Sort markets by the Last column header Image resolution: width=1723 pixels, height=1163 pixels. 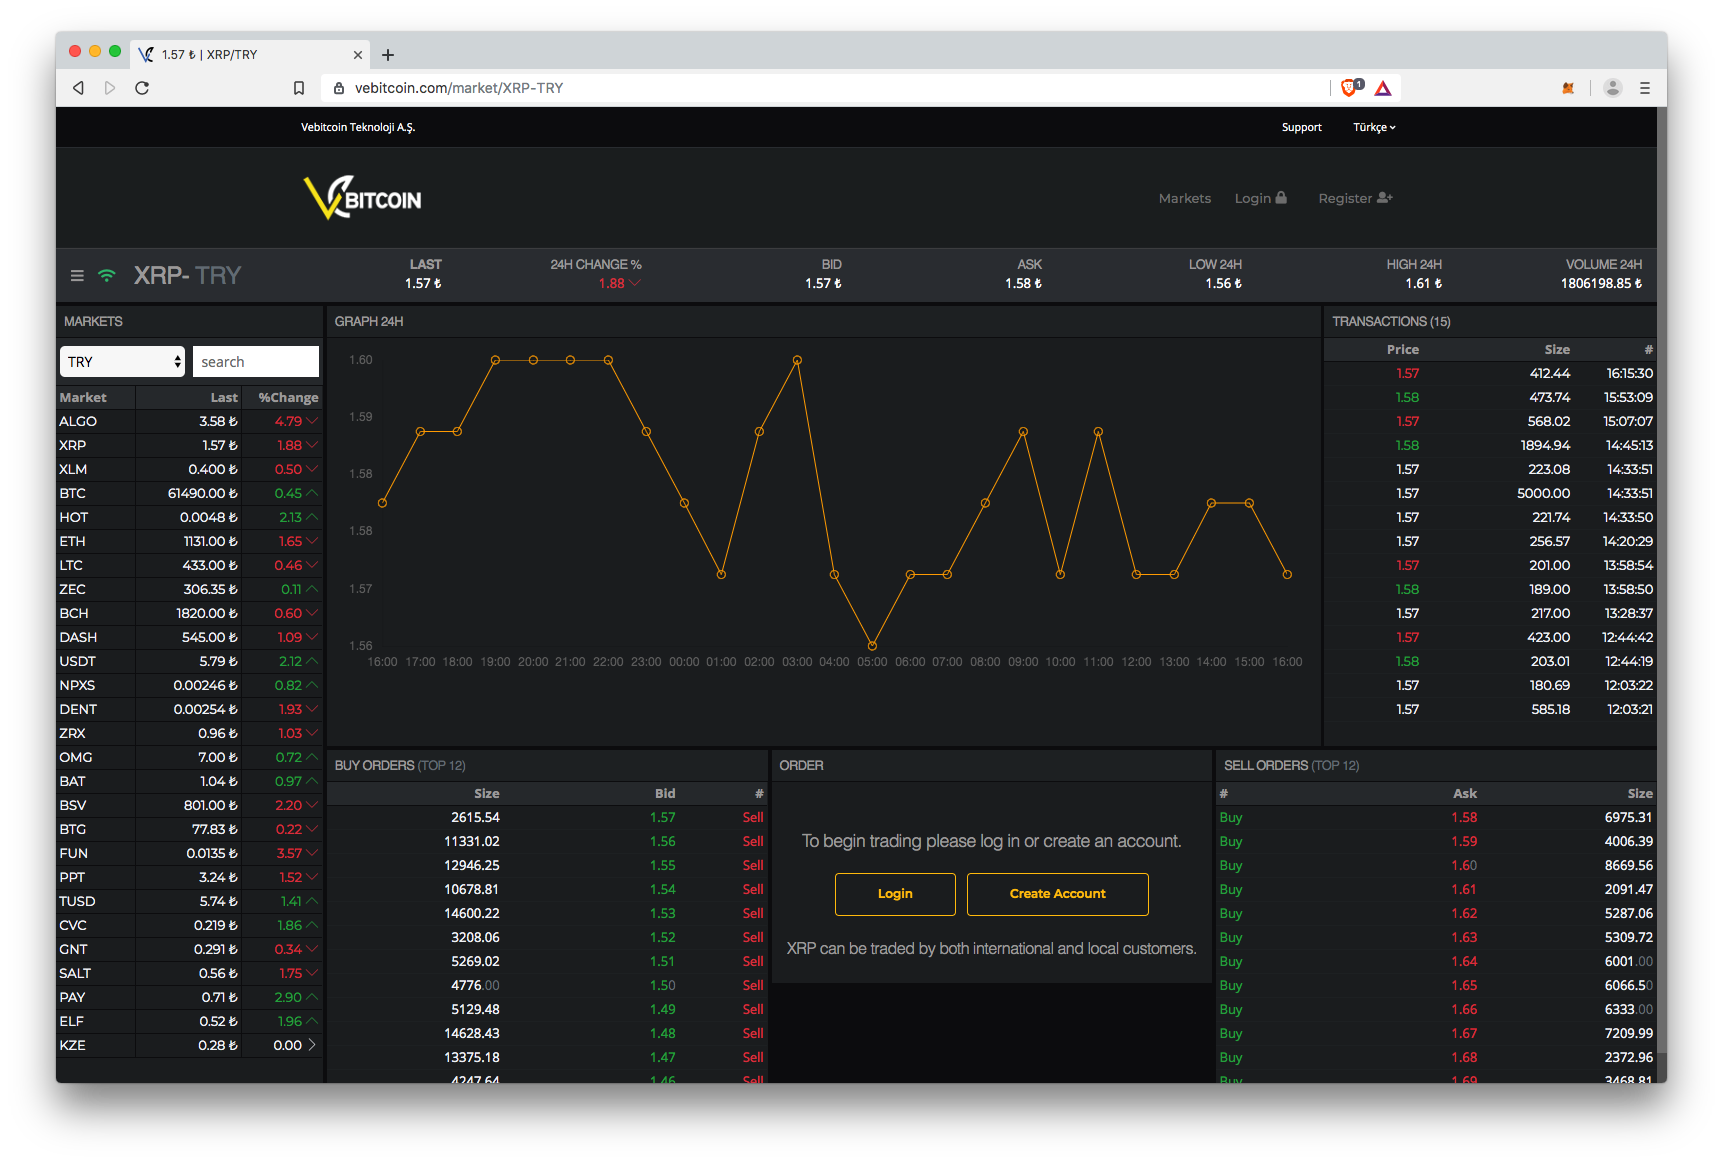pos(224,397)
